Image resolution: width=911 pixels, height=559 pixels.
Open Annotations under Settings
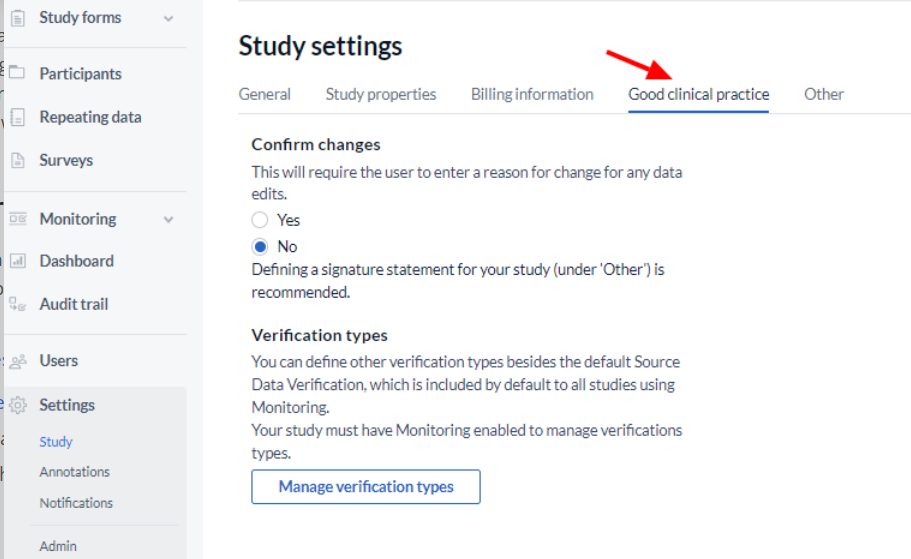pos(74,472)
